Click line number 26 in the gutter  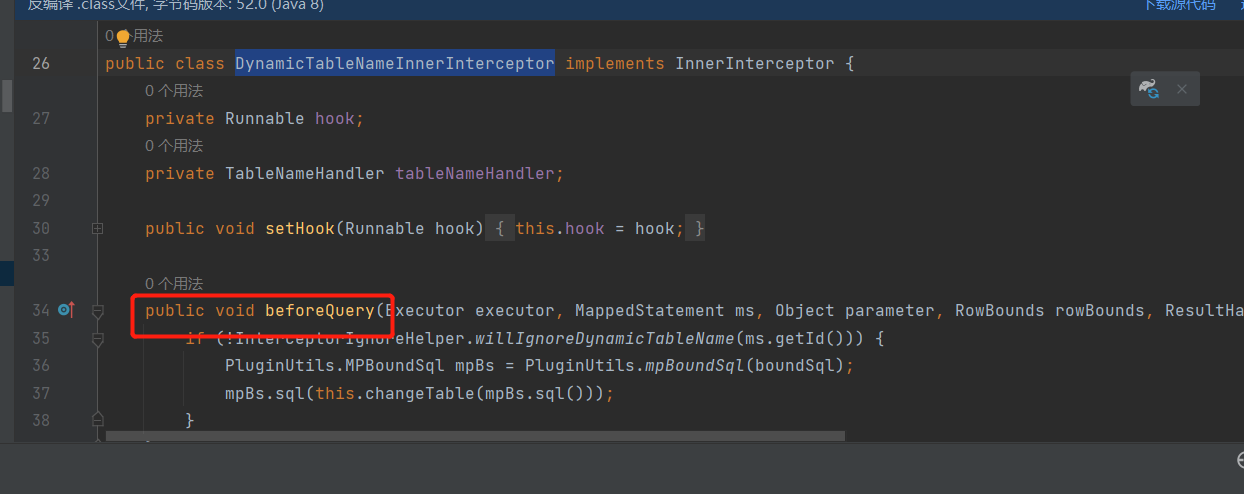click(x=41, y=64)
